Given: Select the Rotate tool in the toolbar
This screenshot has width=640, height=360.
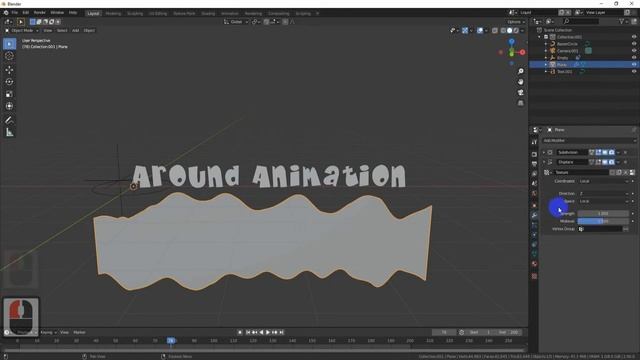Looking at the screenshot, I should coord(9,82).
